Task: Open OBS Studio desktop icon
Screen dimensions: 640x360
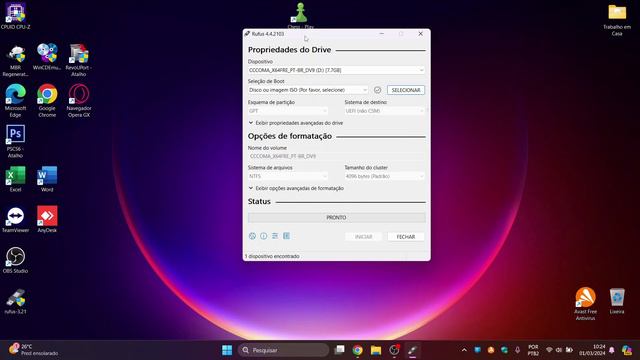Action: (16, 260)
